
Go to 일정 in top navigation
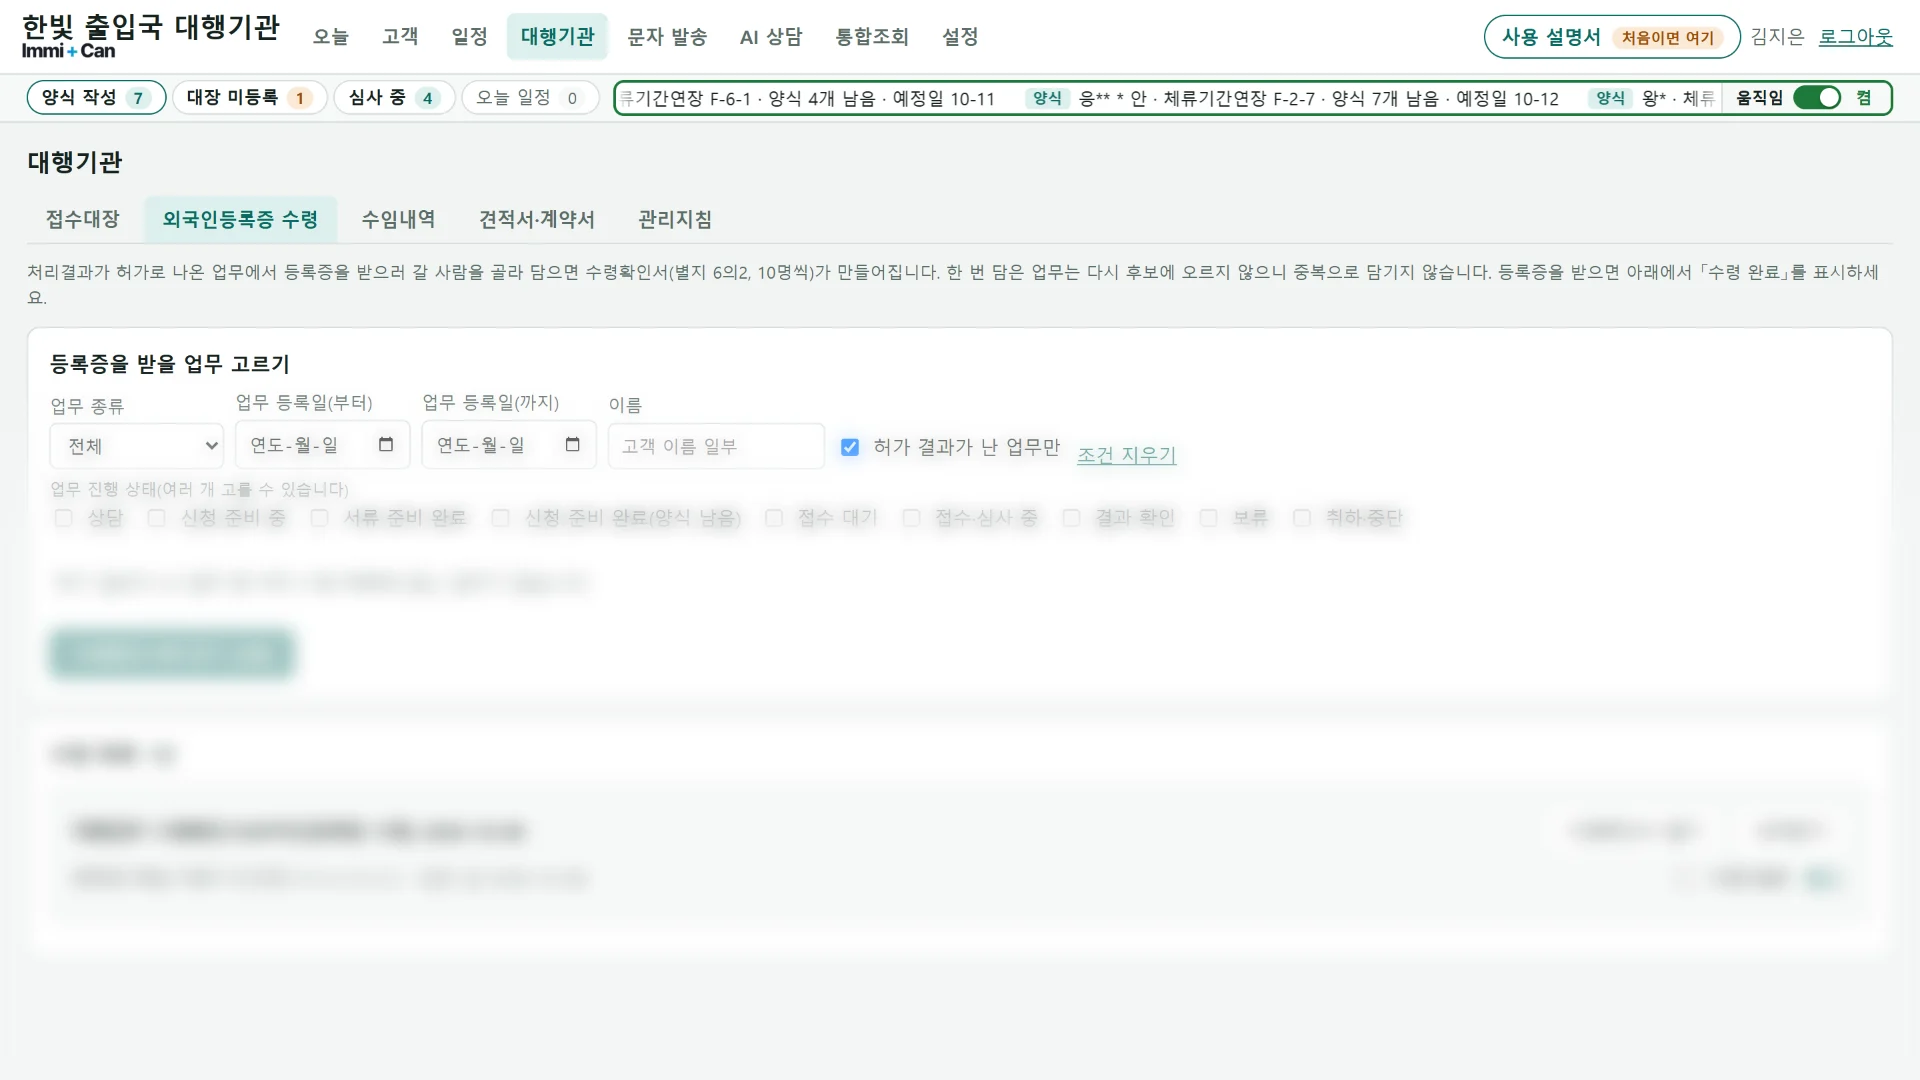click(x=469, y=37)
